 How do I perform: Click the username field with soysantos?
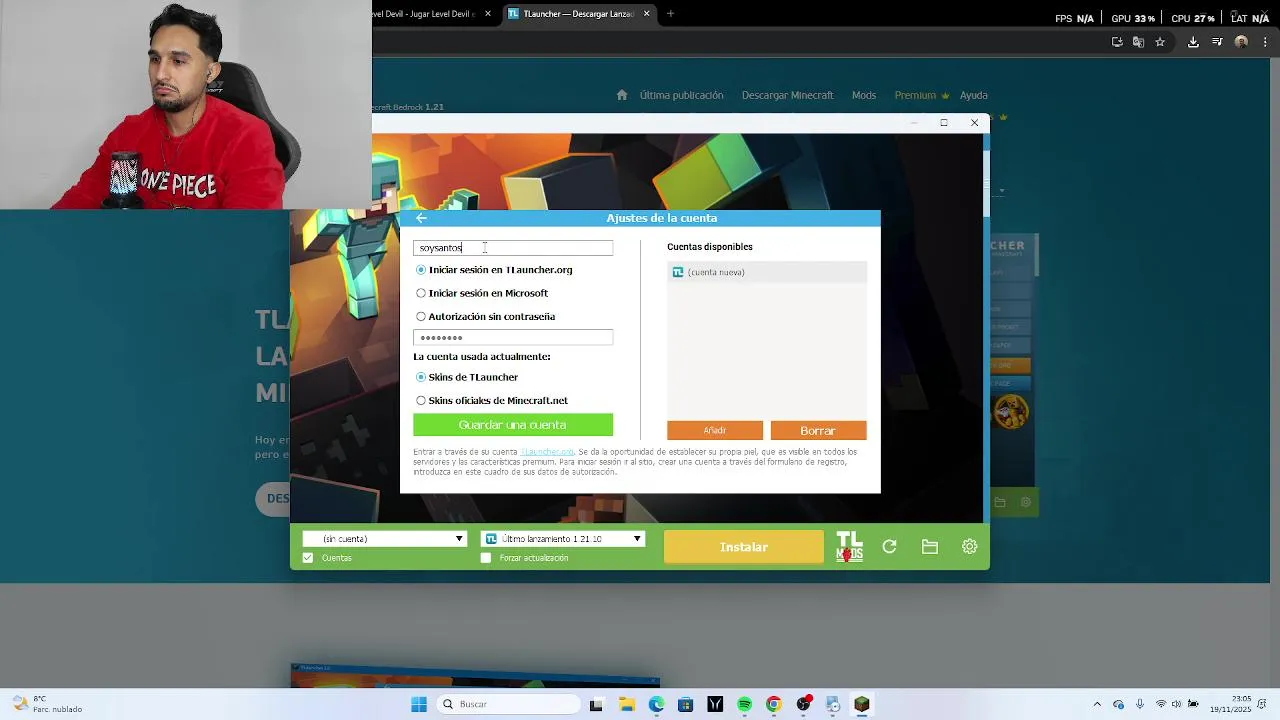[513, 248]
